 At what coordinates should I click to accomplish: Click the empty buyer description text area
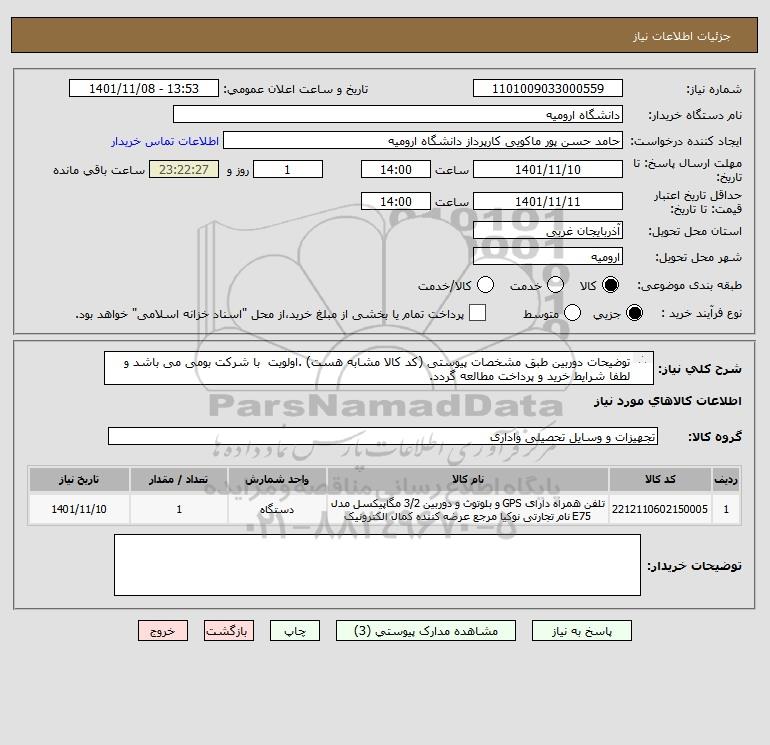[377, 565]
